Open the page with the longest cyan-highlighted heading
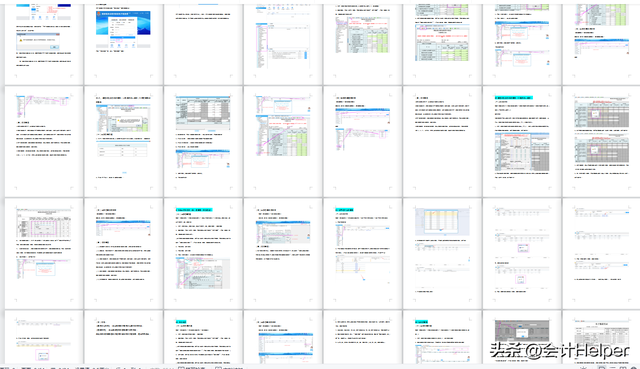Viewport: 640px width, 369px height. (x=522, y=141)
